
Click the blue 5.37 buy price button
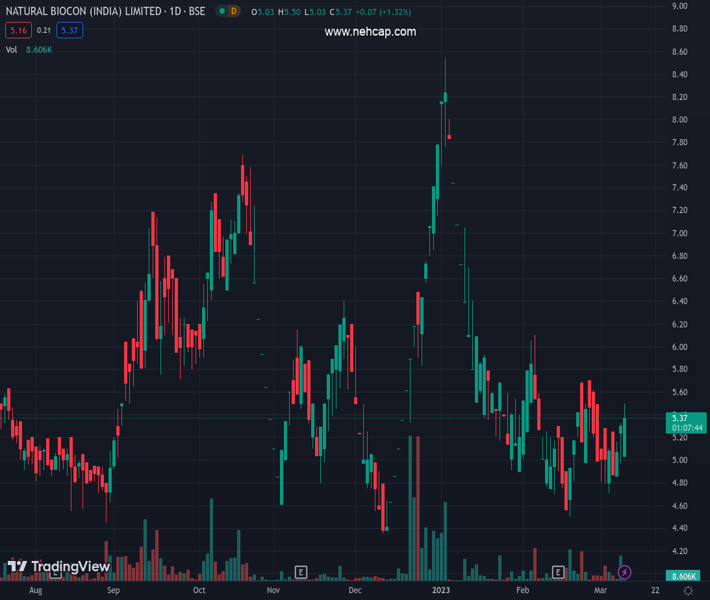coord(69,31)
